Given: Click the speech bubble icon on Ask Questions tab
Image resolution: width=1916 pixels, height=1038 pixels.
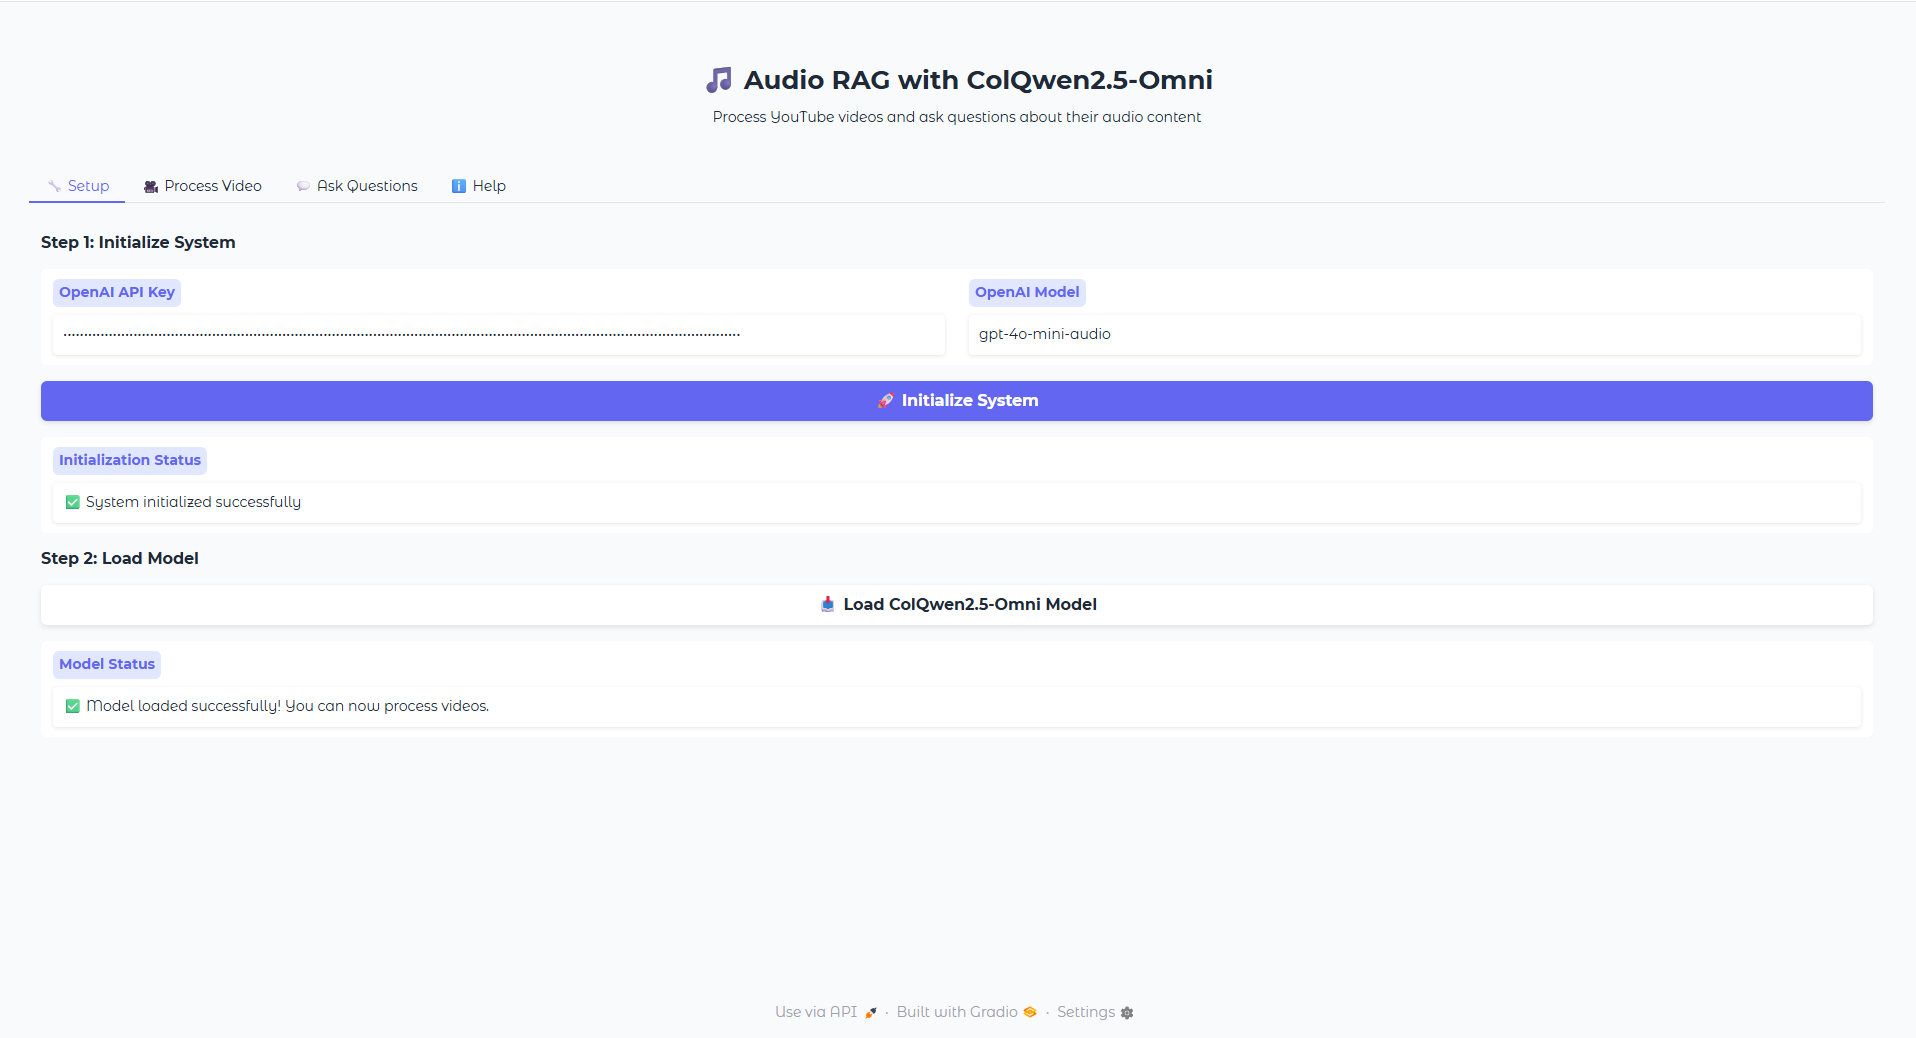Looking at the screenshot, I should point(302,186).
